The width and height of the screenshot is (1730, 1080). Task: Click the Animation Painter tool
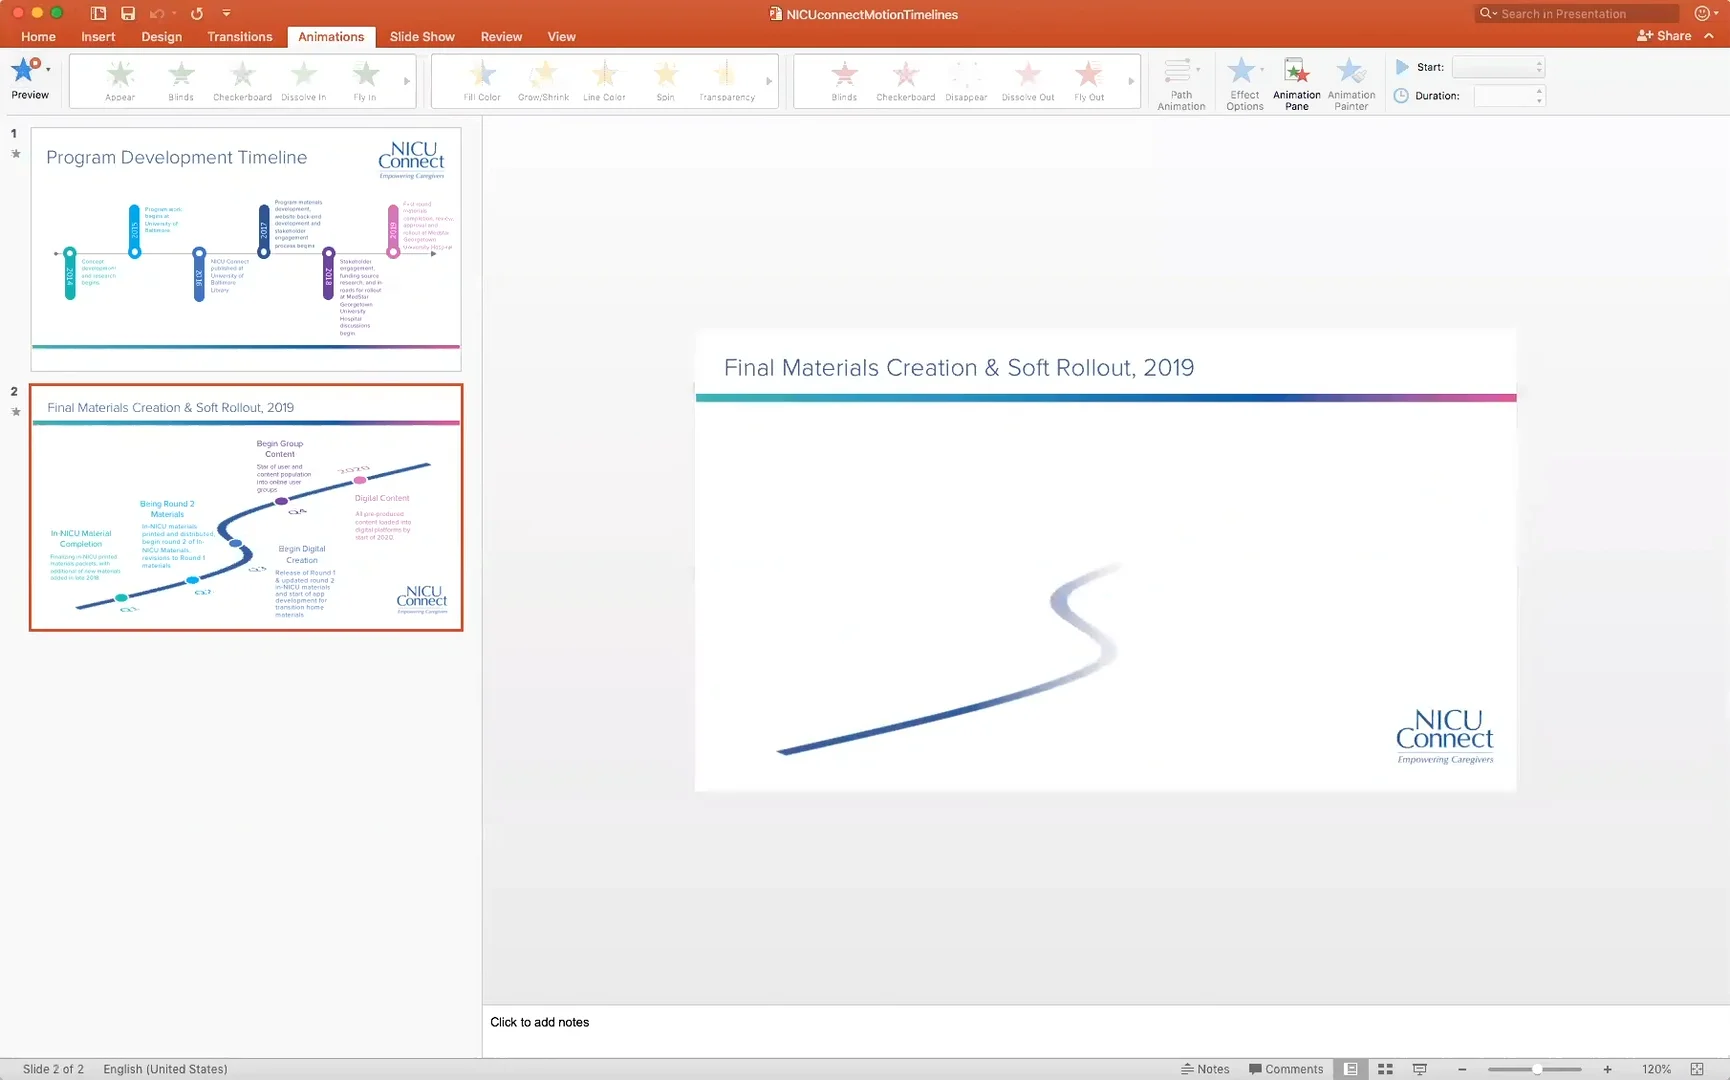click(x=1351, y=84)
